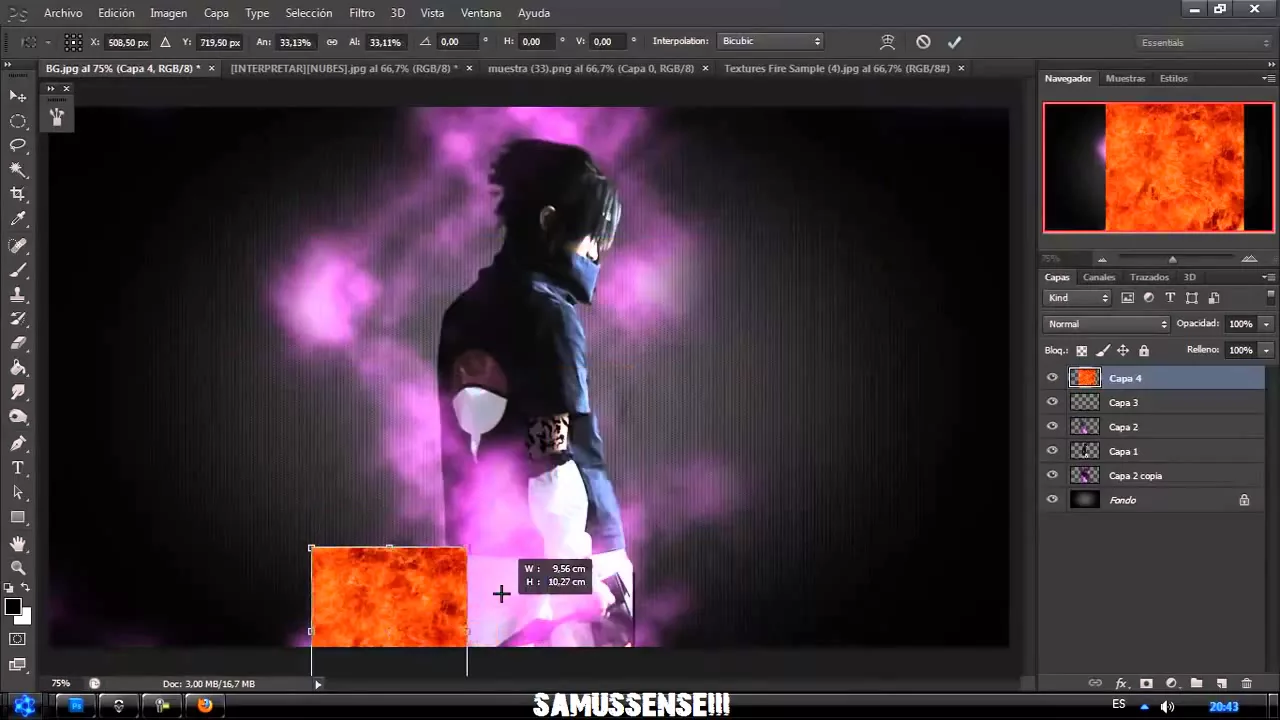Viewport: 1280px width, 720px height.
Task: Create a new layer group
Action: point(1196,684)
